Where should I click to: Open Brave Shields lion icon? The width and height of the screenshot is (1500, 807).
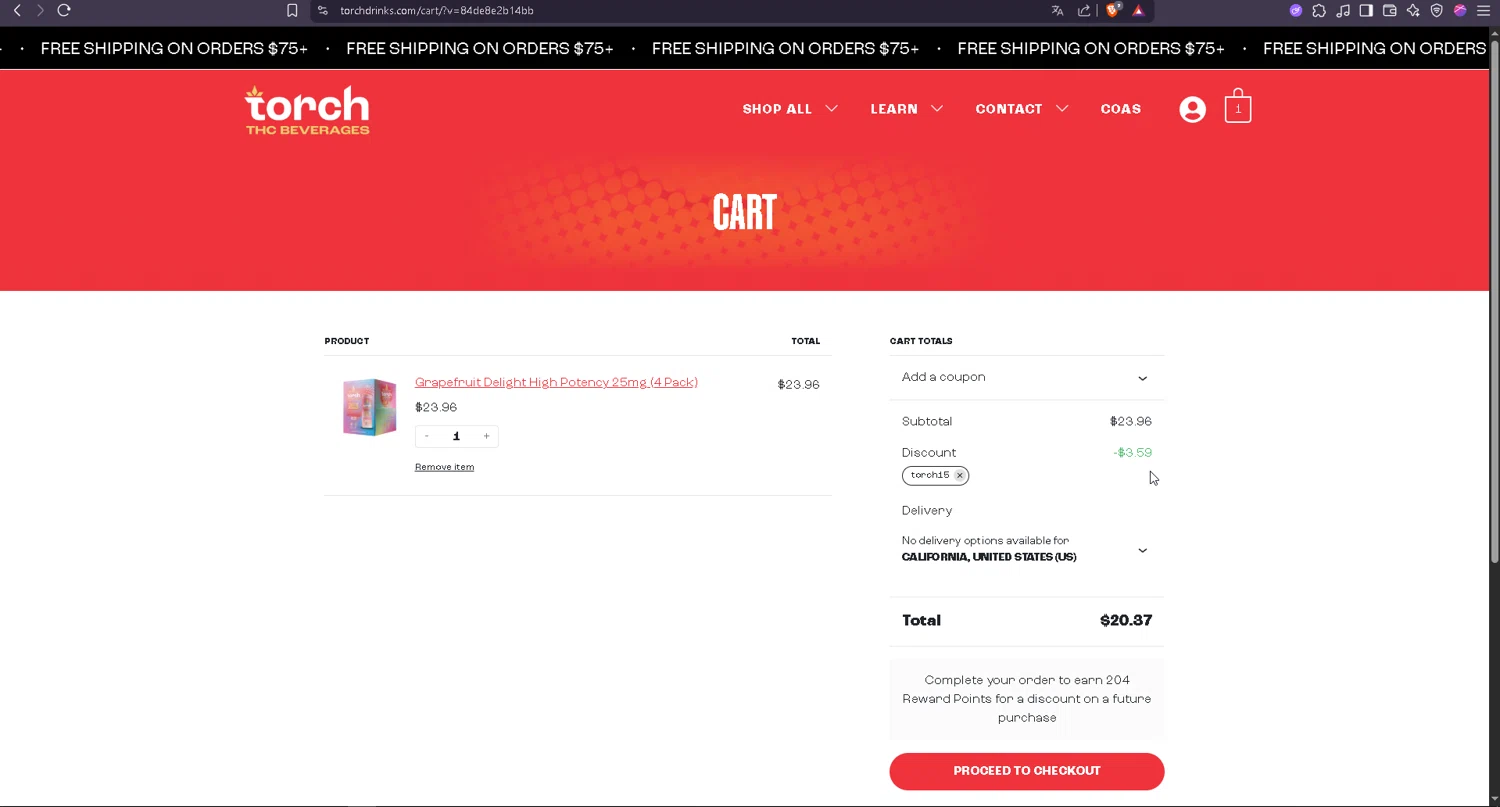[1113, 10]
